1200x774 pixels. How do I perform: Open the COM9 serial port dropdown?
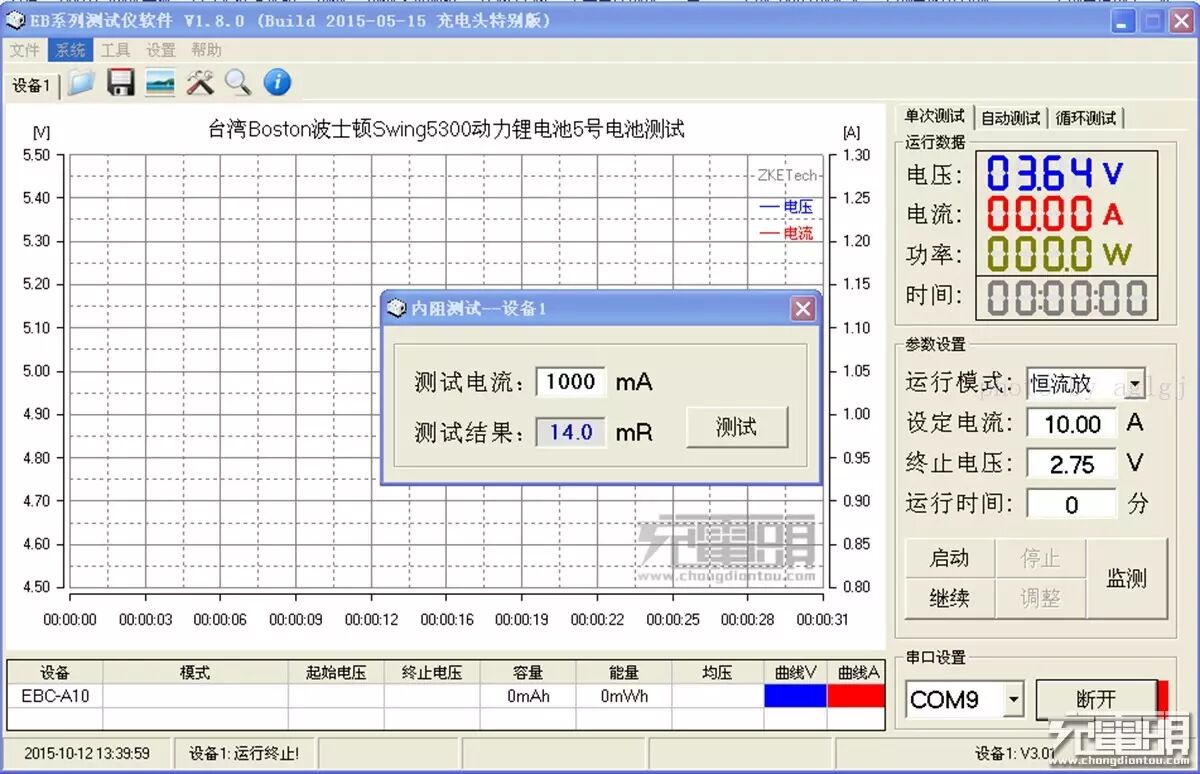pos(1014,699)
